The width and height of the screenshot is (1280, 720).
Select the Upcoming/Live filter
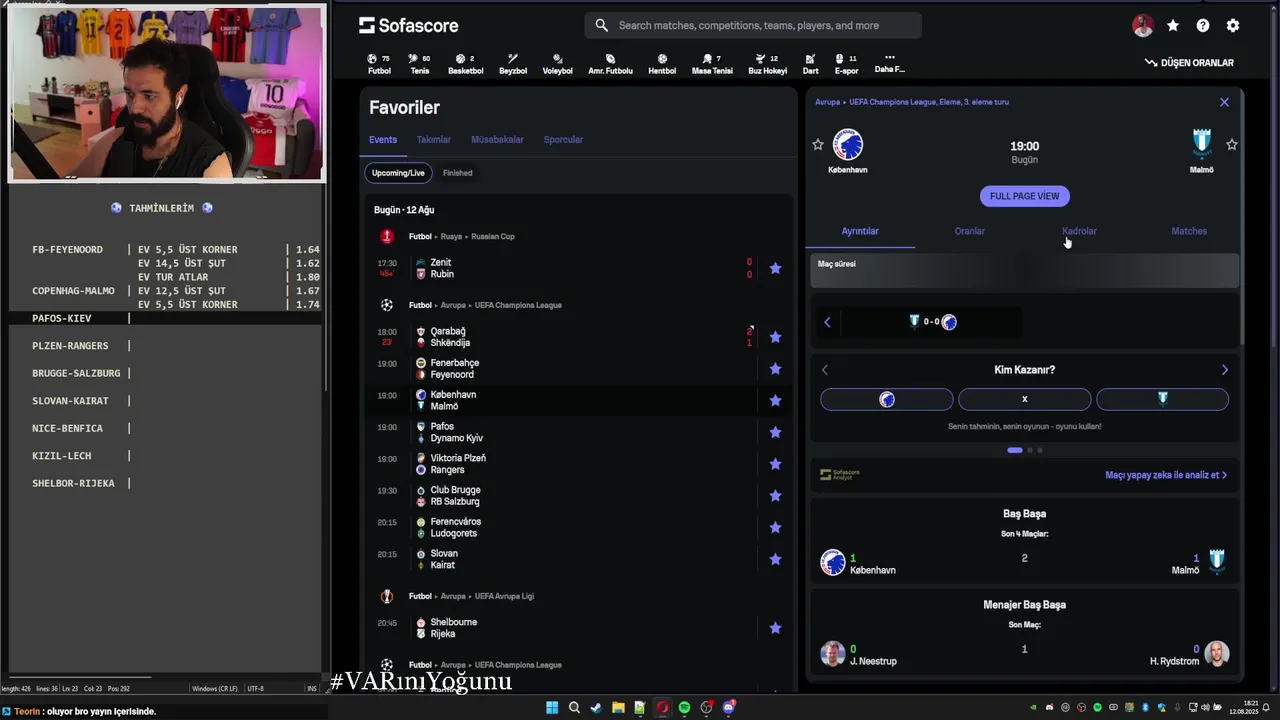tap(398, 173)
